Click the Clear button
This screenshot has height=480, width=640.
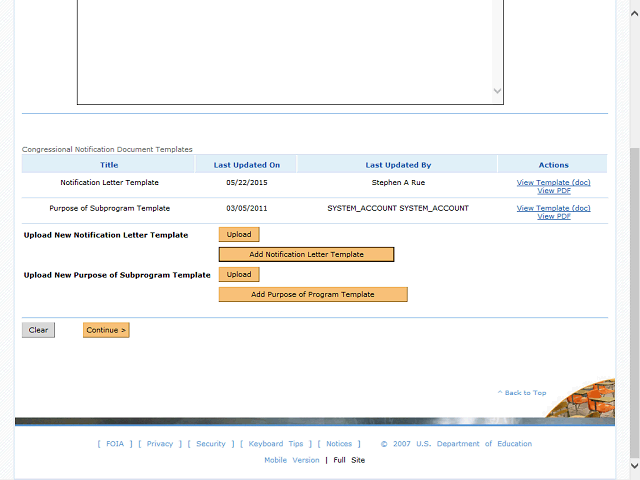tap(38, 330)
